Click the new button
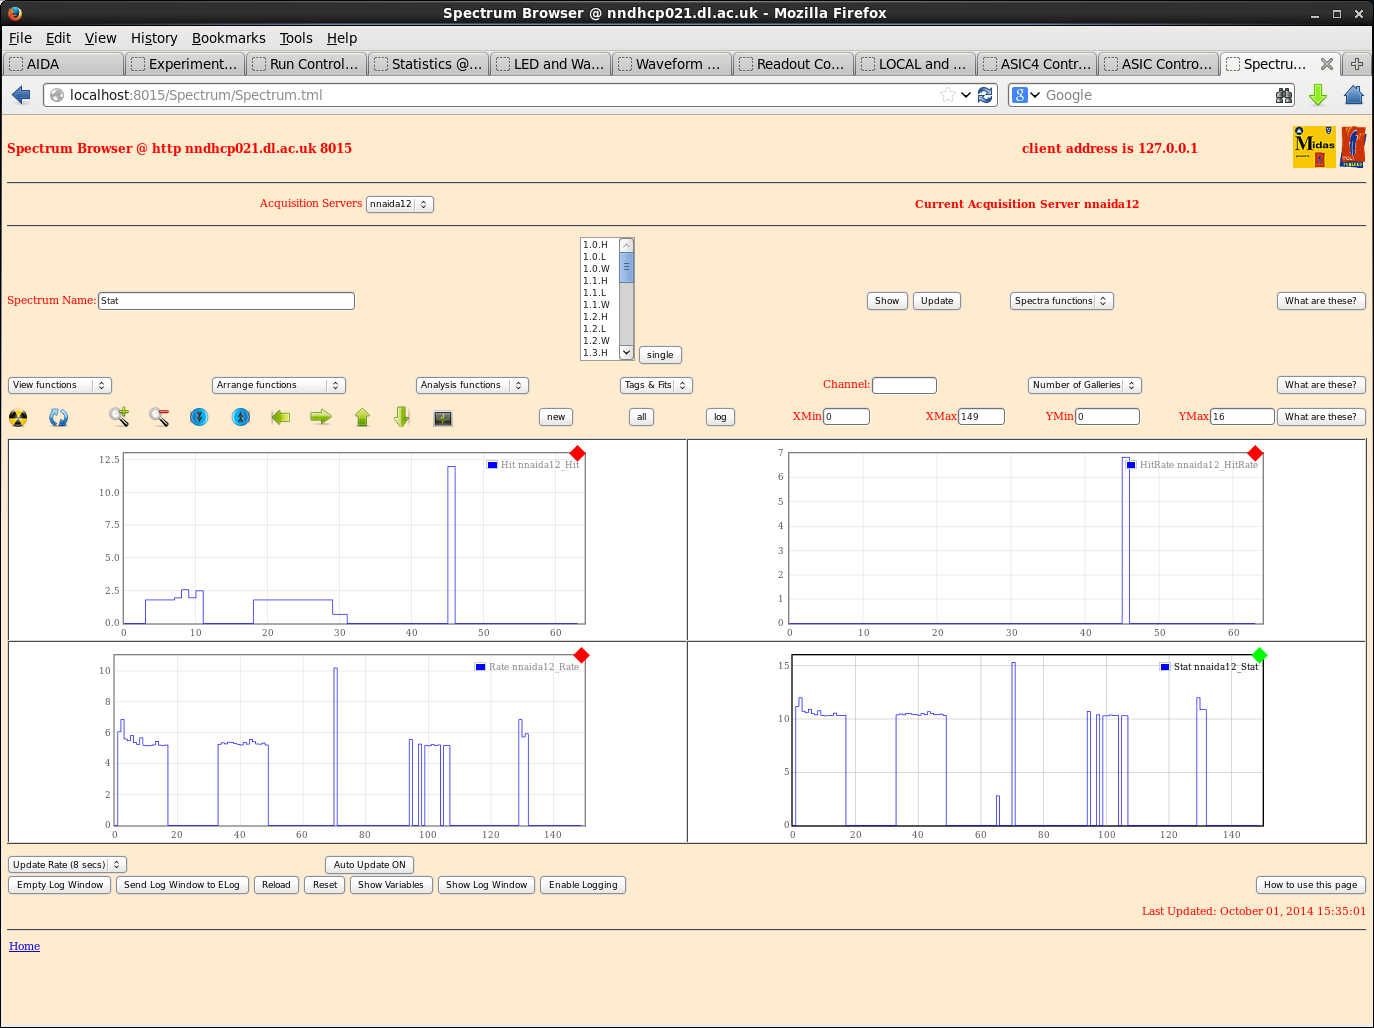Screen dimensions: 1374x1028 [556, 417]
